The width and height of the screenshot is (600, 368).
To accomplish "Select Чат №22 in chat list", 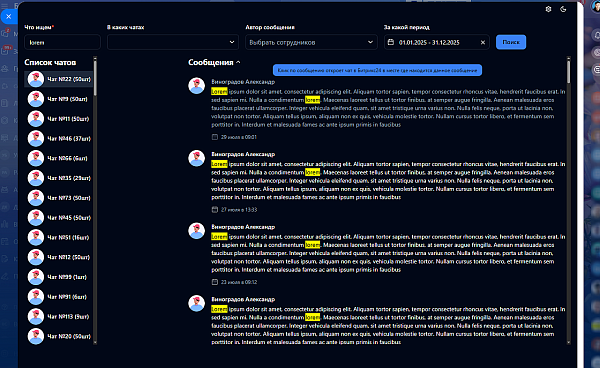I will tap(59, 79).
